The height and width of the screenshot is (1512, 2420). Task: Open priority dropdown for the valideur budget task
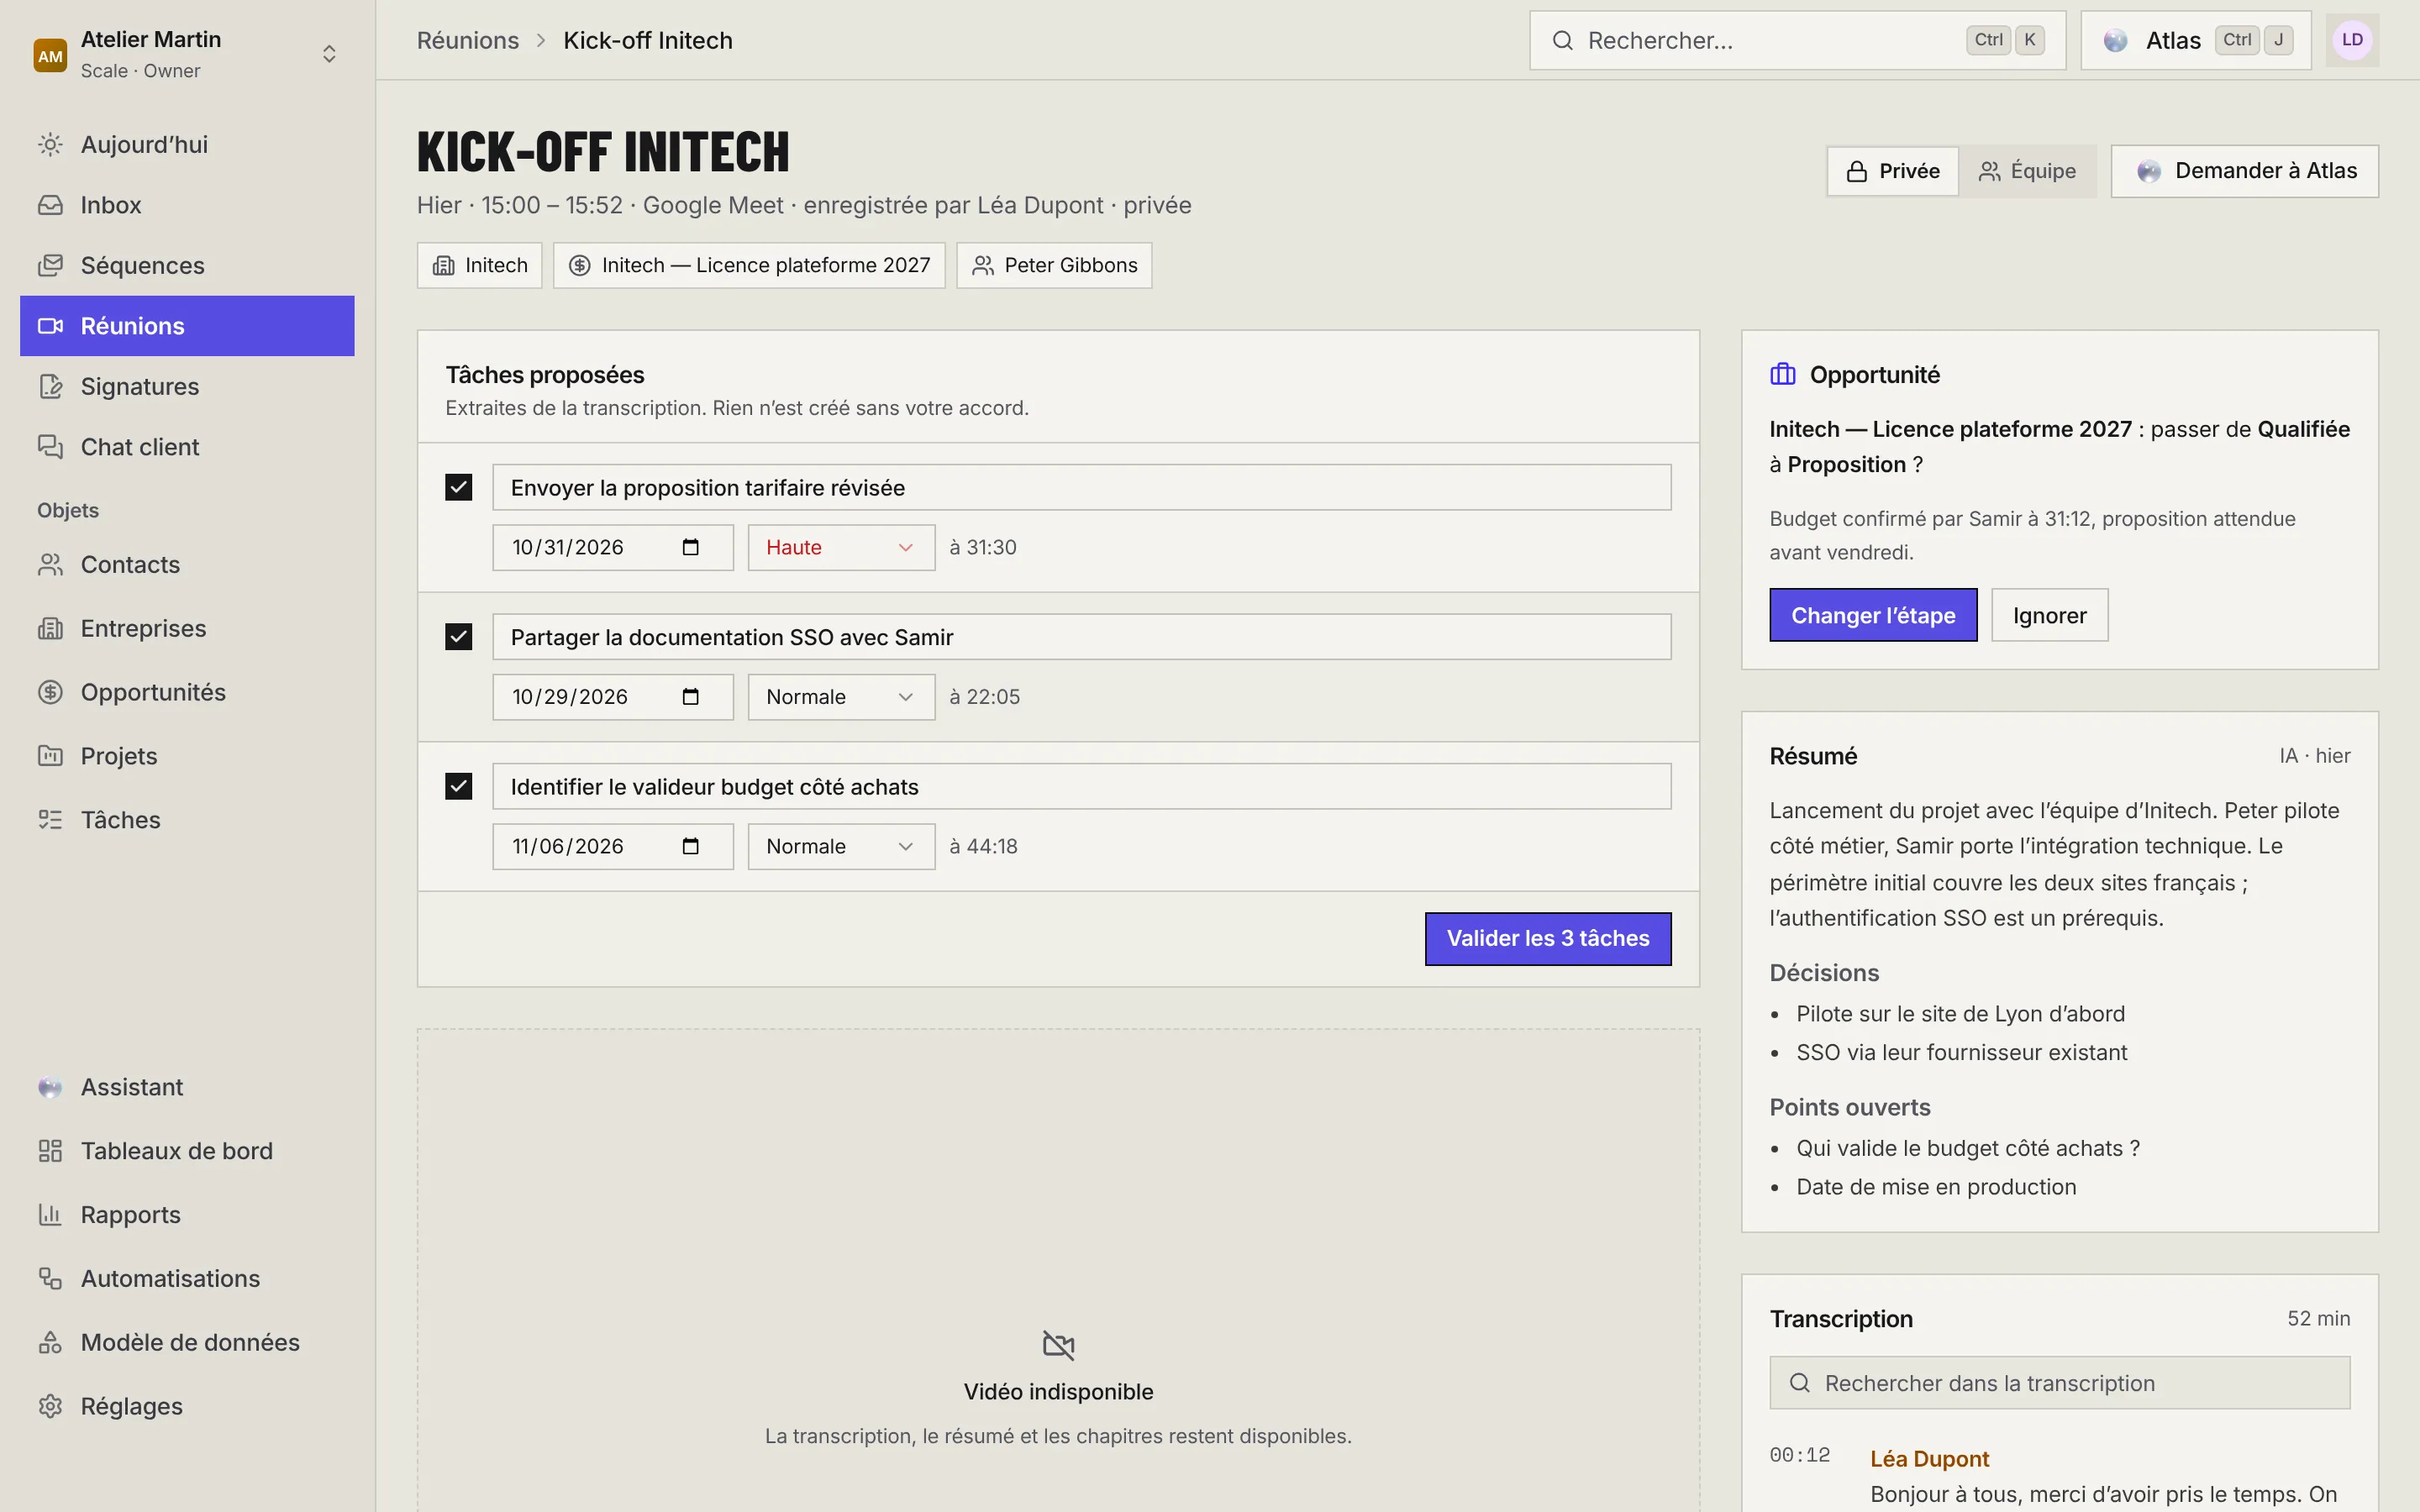(841, 846)
